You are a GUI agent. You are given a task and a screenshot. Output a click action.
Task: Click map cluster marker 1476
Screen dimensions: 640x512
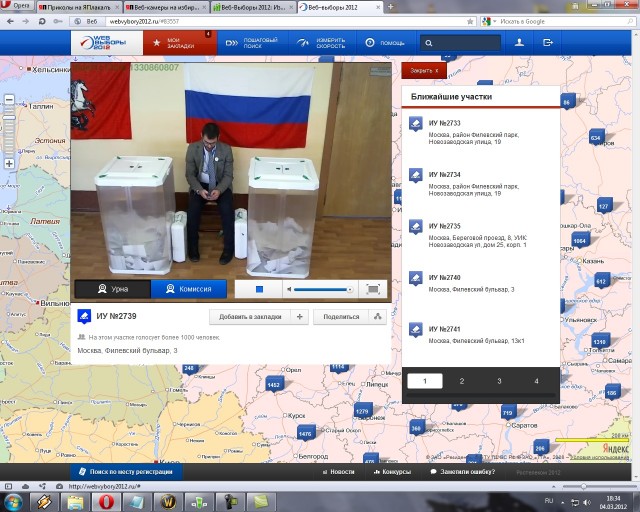305,434
